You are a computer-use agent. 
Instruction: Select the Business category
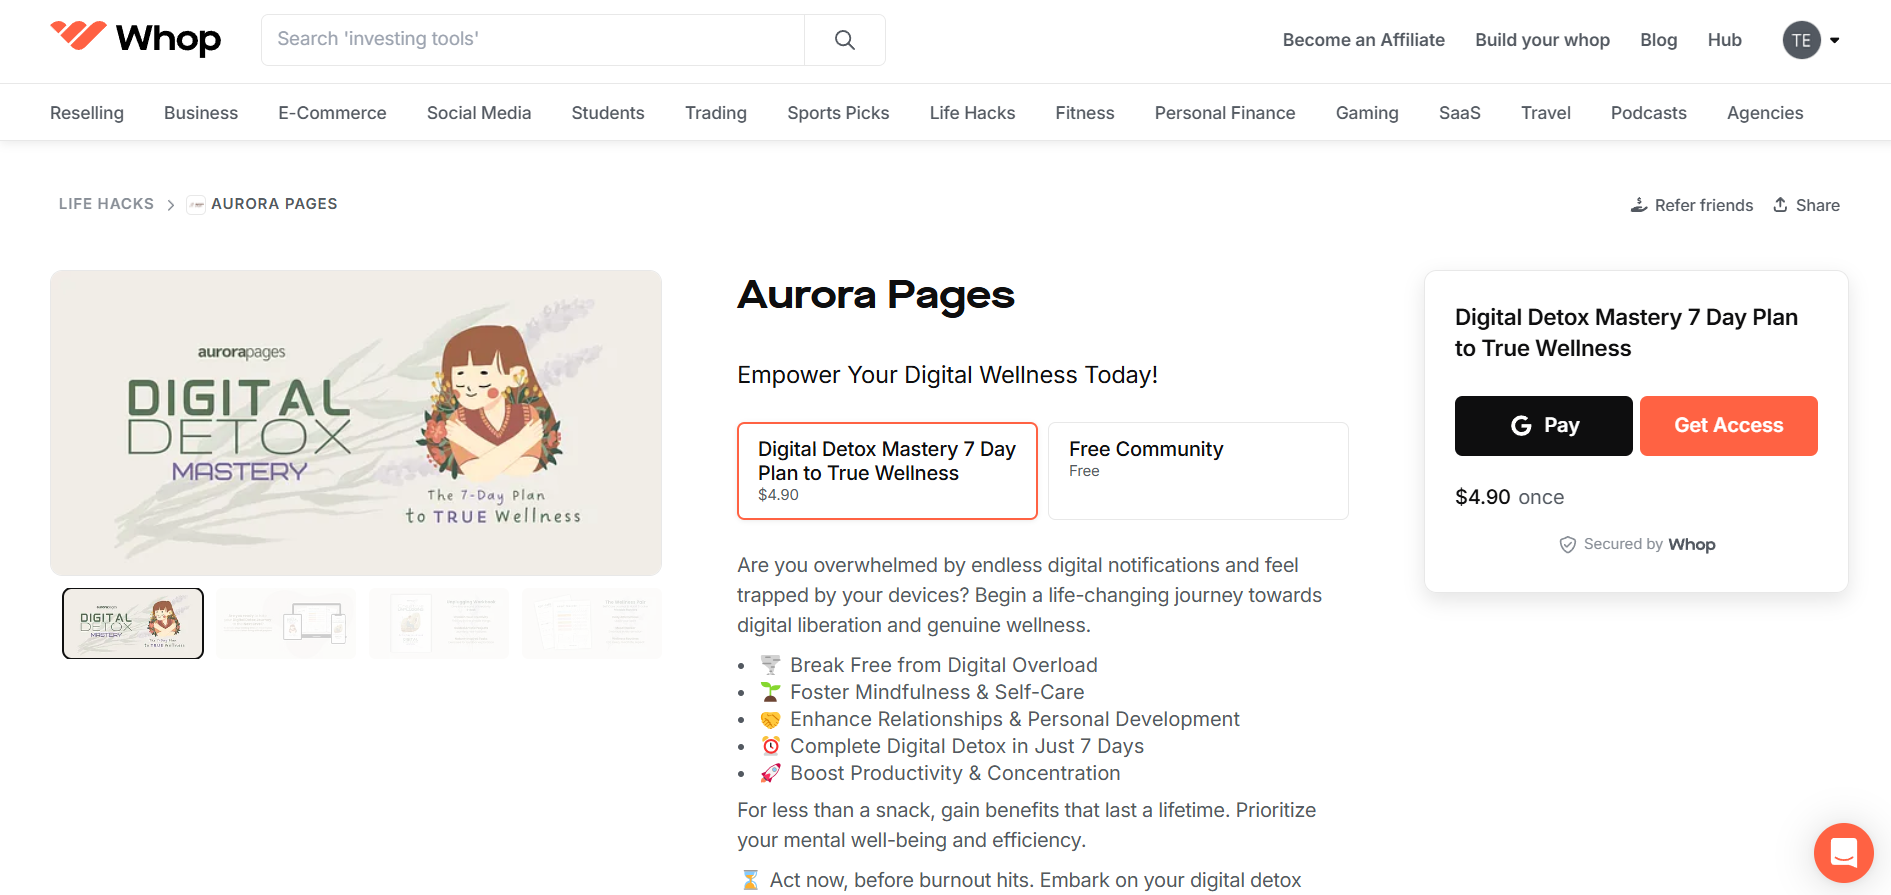click(x=201, y=113)
